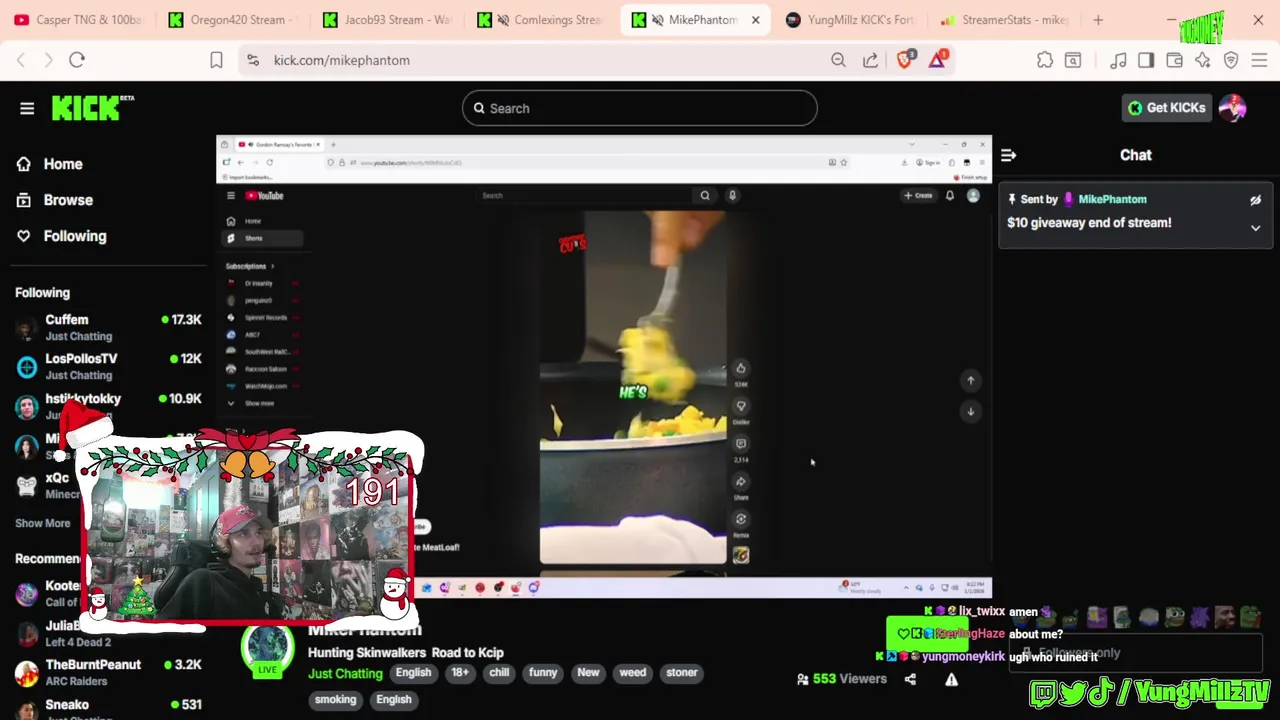Go to next Short down arrow

click(x=970, y=411)
